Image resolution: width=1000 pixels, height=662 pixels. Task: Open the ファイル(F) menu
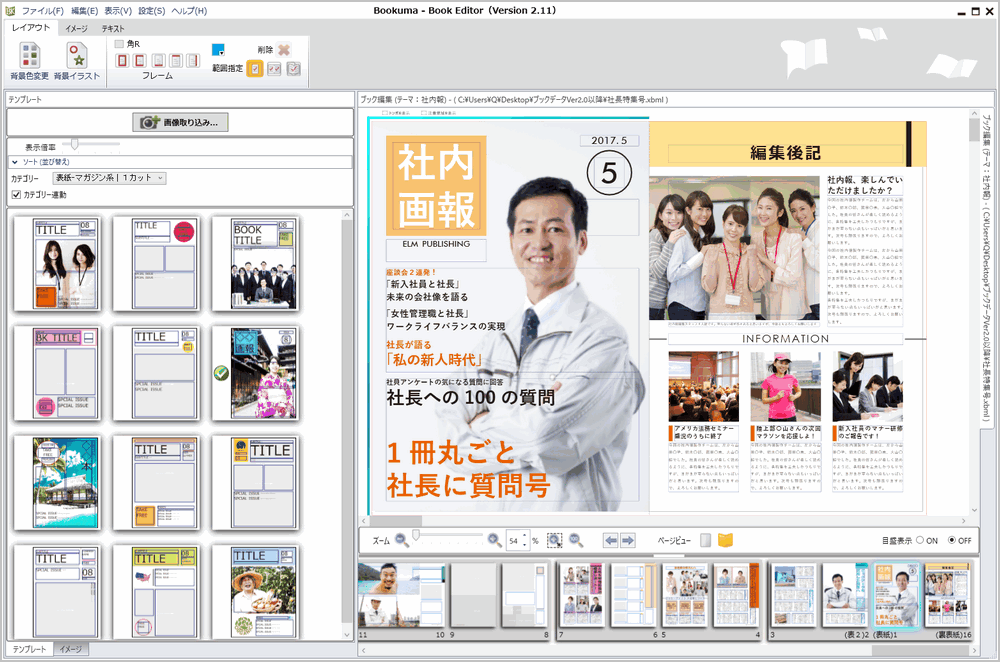click(x=43, y=10)
